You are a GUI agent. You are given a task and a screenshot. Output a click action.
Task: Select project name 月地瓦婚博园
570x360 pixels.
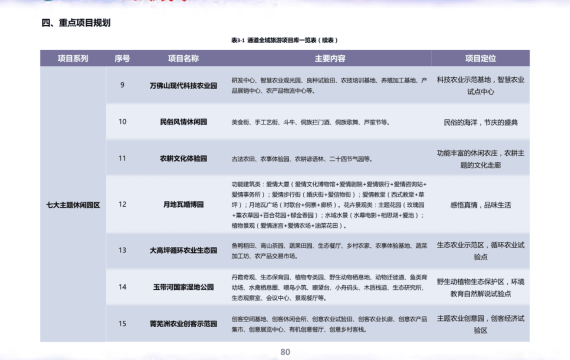point(183,204)
